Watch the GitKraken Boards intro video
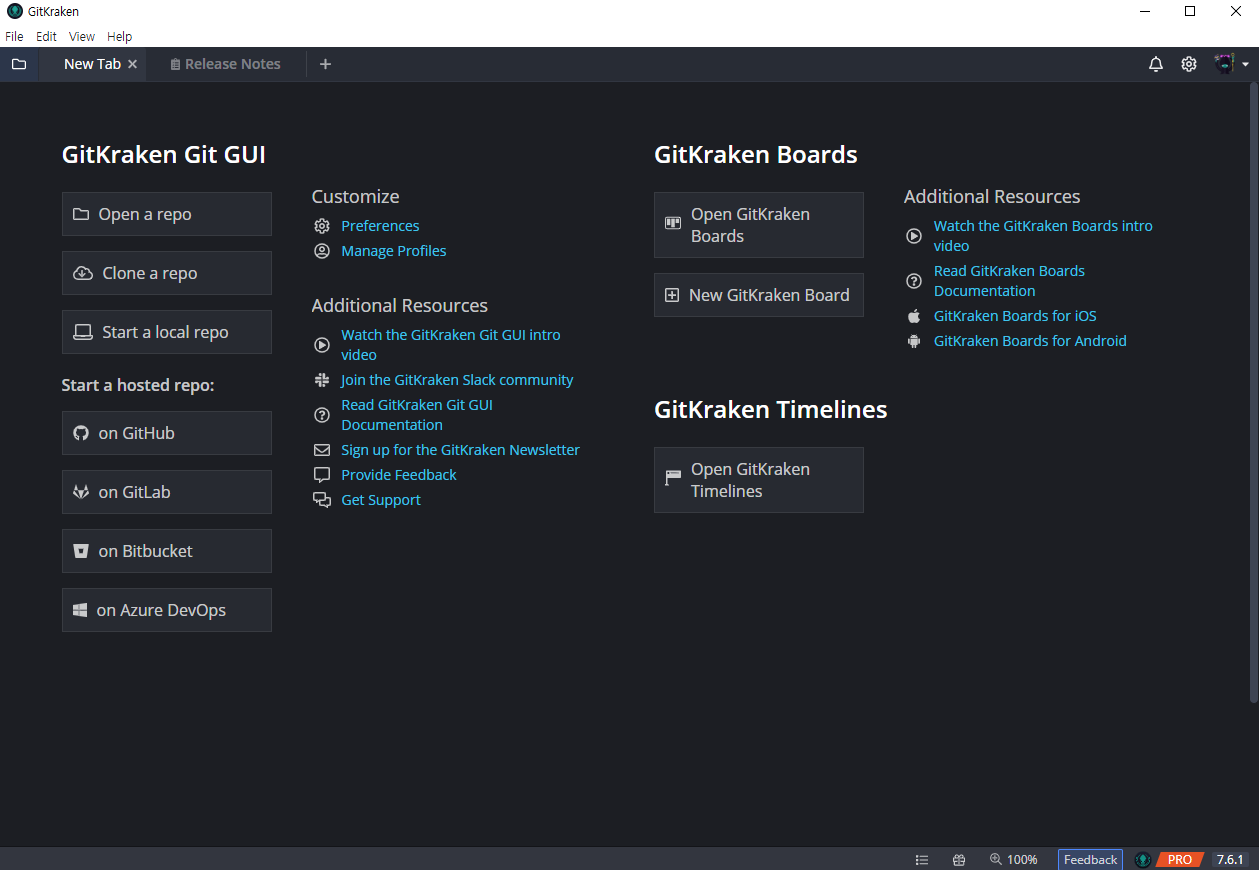Screen dimensions: 1259x870 [x=1043, y=236]
